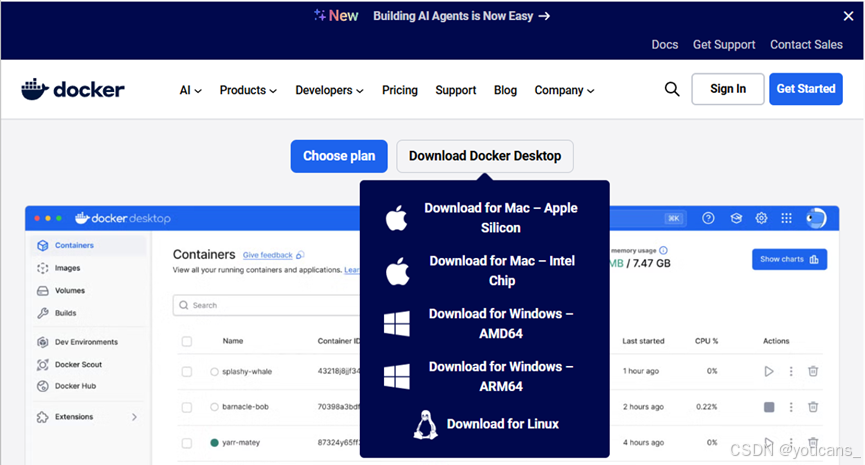Click the user avatar in Docker Desktop header
Image resolution: width=865 pixels, height=465 pixels.
816,218
